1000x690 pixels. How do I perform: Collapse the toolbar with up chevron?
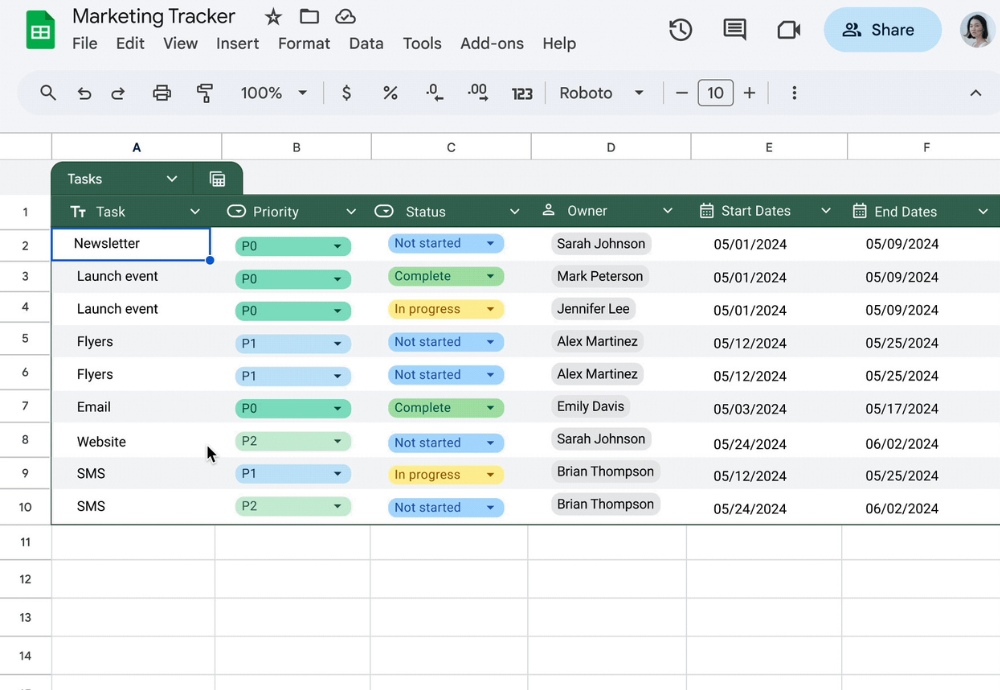(x=975, y=93)
